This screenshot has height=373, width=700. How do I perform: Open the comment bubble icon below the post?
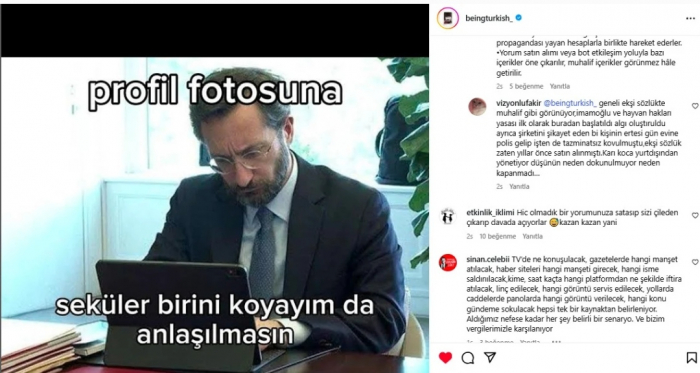click(467, 357)
